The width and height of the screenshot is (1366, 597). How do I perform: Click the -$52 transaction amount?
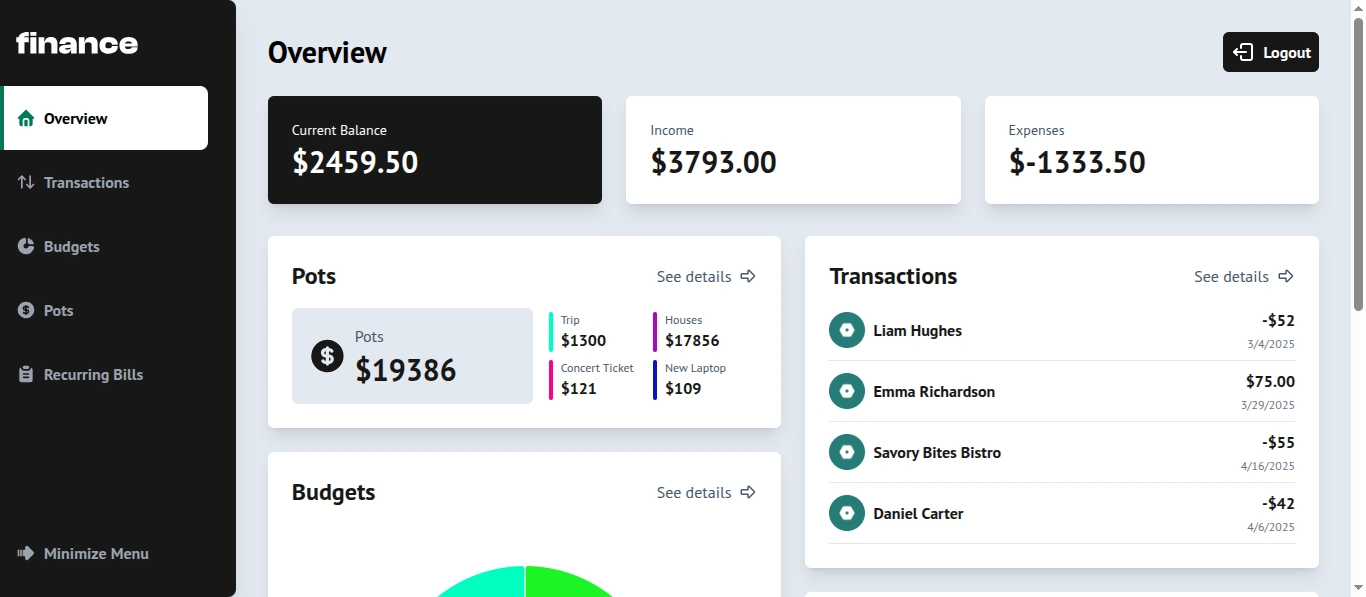1278,320
